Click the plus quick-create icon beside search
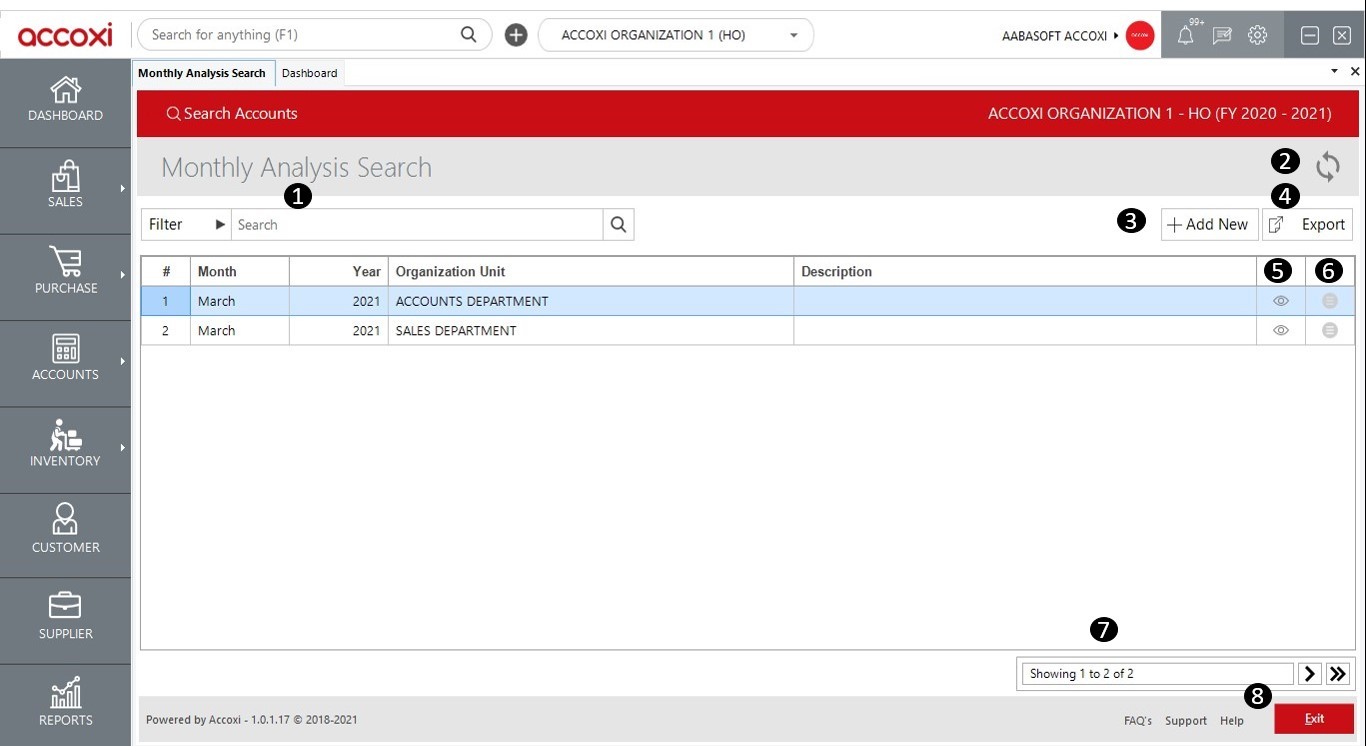Viewport: 1366px width, 746px height. coord(515,34)
